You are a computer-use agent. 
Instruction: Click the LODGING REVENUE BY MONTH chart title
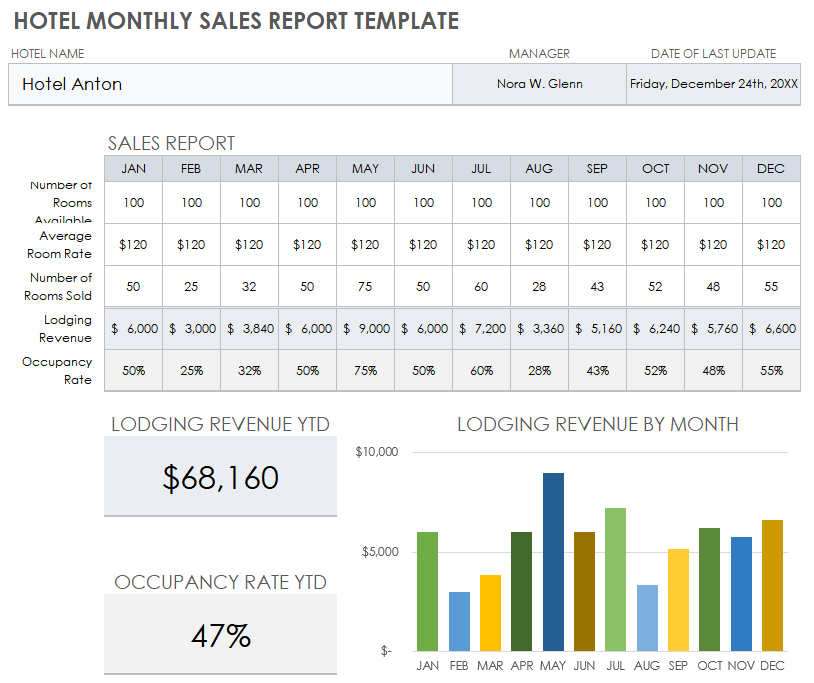coord(597,424)
